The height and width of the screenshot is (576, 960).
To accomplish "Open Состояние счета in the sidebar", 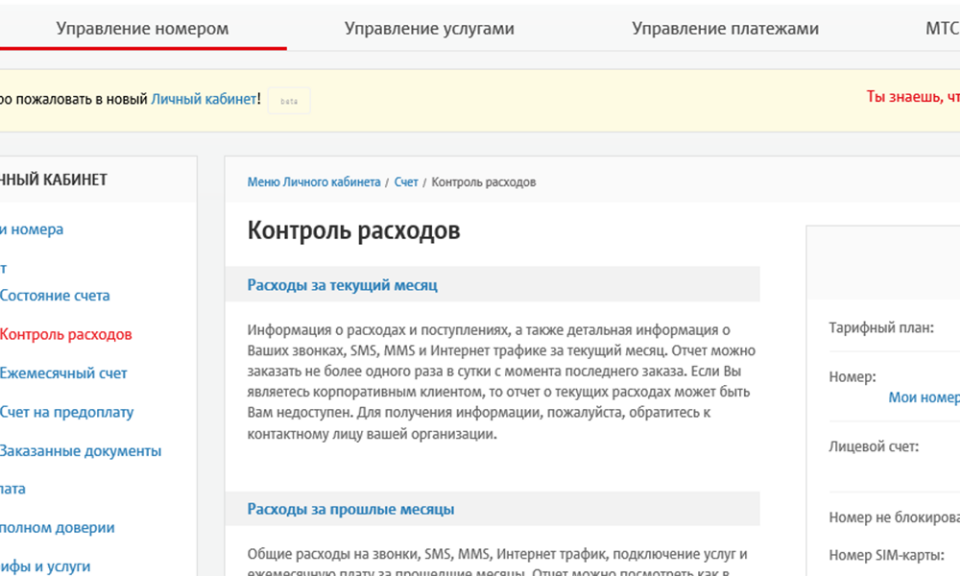I will (x=55, y=296).
